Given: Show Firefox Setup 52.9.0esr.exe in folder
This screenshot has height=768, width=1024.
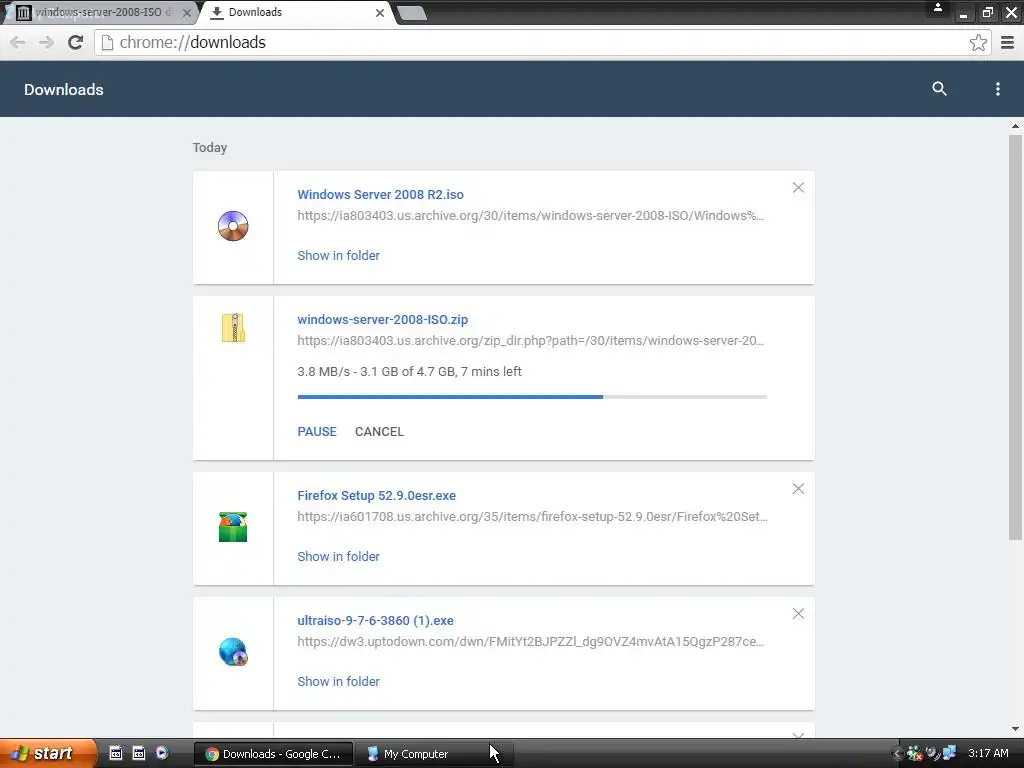Looking at the screenshot, I should click(338, 556).
